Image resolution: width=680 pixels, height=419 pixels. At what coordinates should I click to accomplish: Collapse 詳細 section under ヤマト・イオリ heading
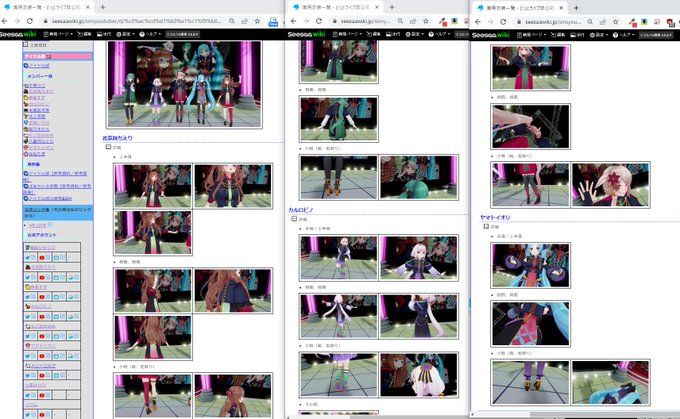click(486, 226)
